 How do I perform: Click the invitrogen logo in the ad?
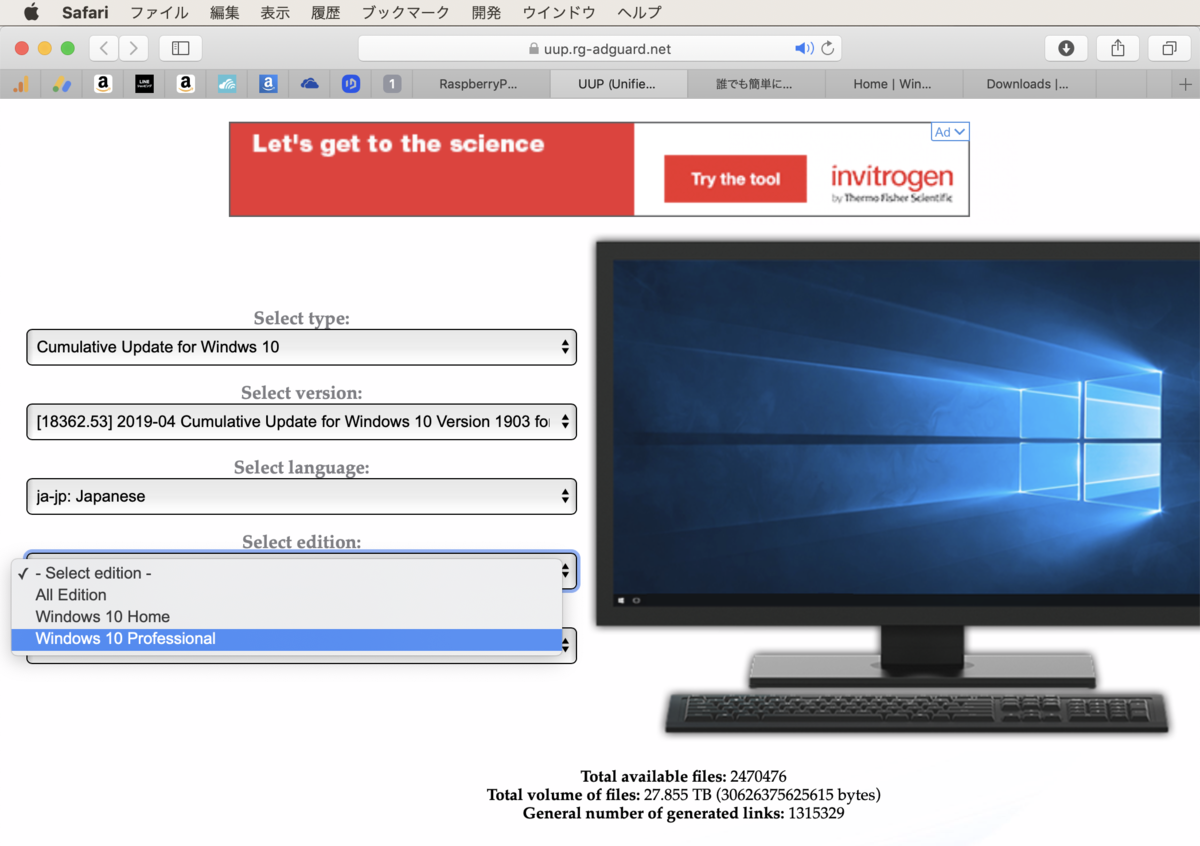(892, 183)
